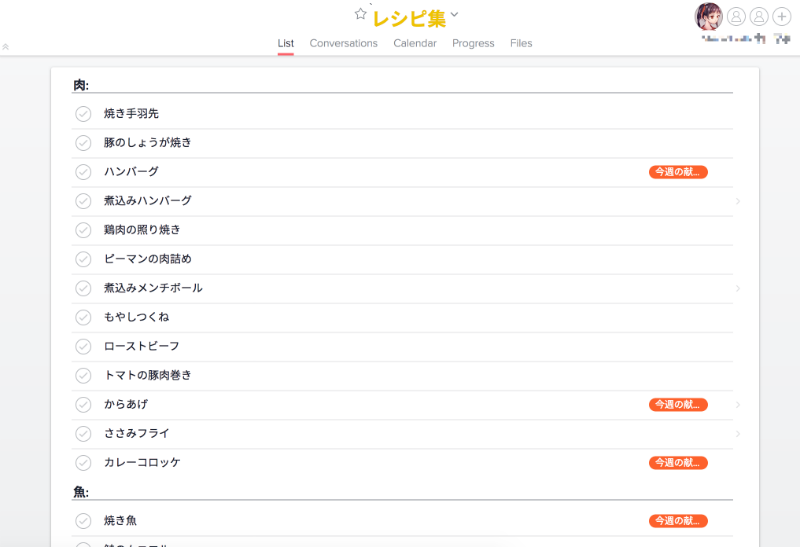Select the 肉: section header
Screen dimensions: 800x547
(x=81, y=85)
